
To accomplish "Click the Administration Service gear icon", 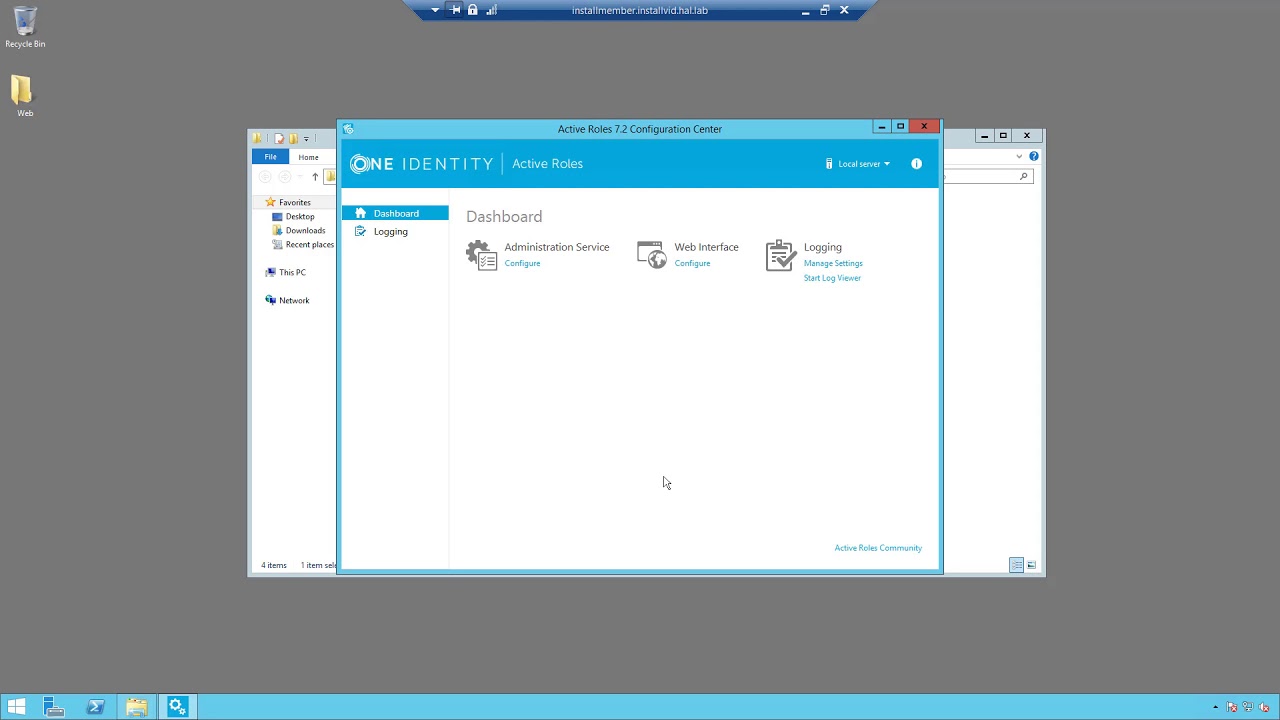I will click(481, 255).
